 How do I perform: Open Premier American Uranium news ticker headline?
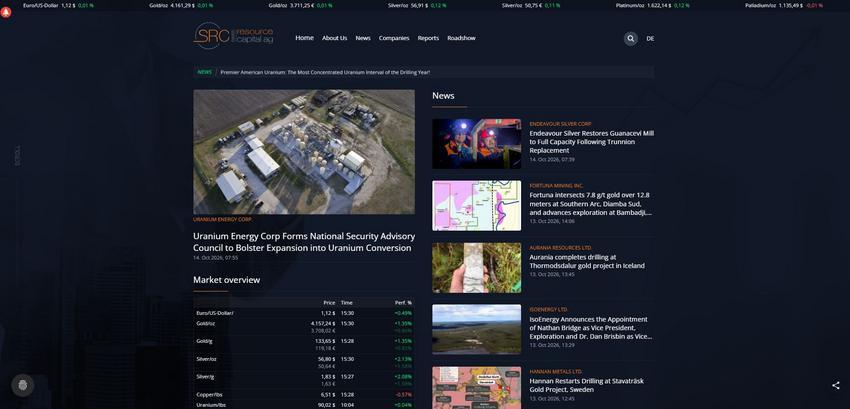[325, 72]
